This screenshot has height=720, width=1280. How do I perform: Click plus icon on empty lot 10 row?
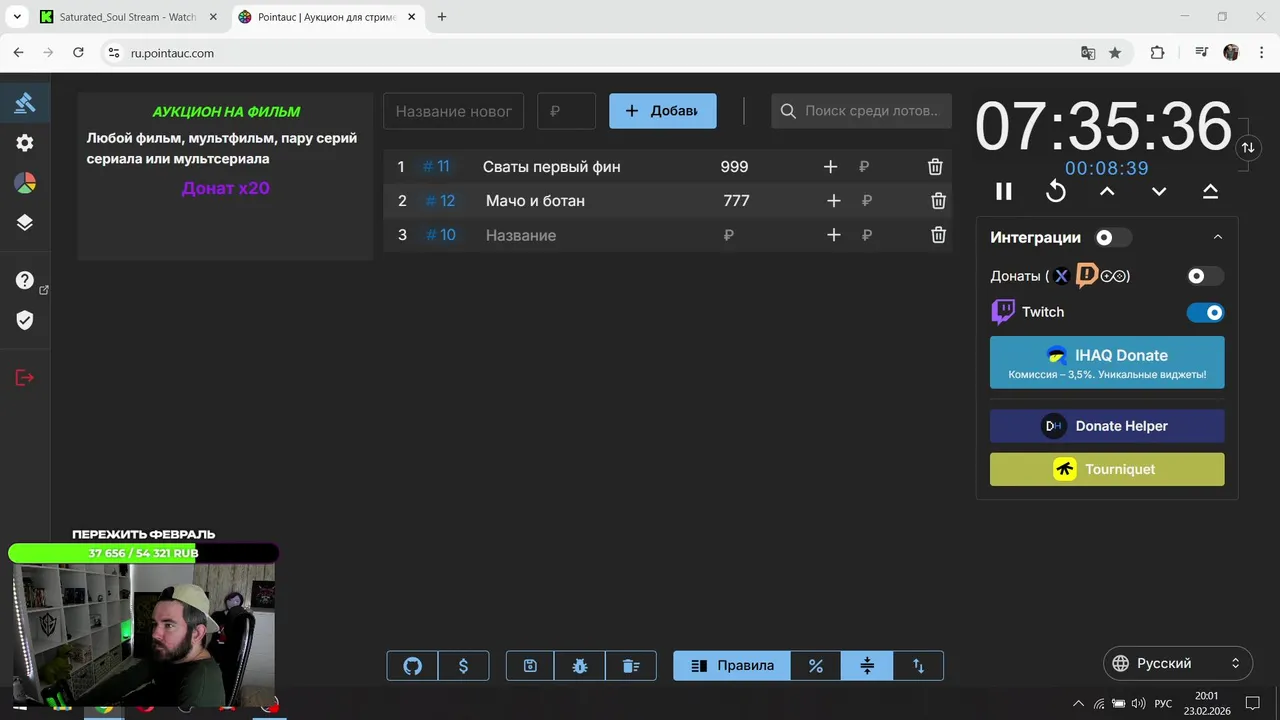[x=833, y=235]
